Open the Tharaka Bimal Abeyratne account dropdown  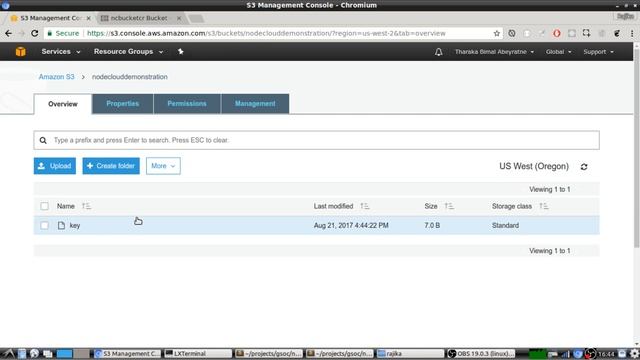tap(494, 52)
